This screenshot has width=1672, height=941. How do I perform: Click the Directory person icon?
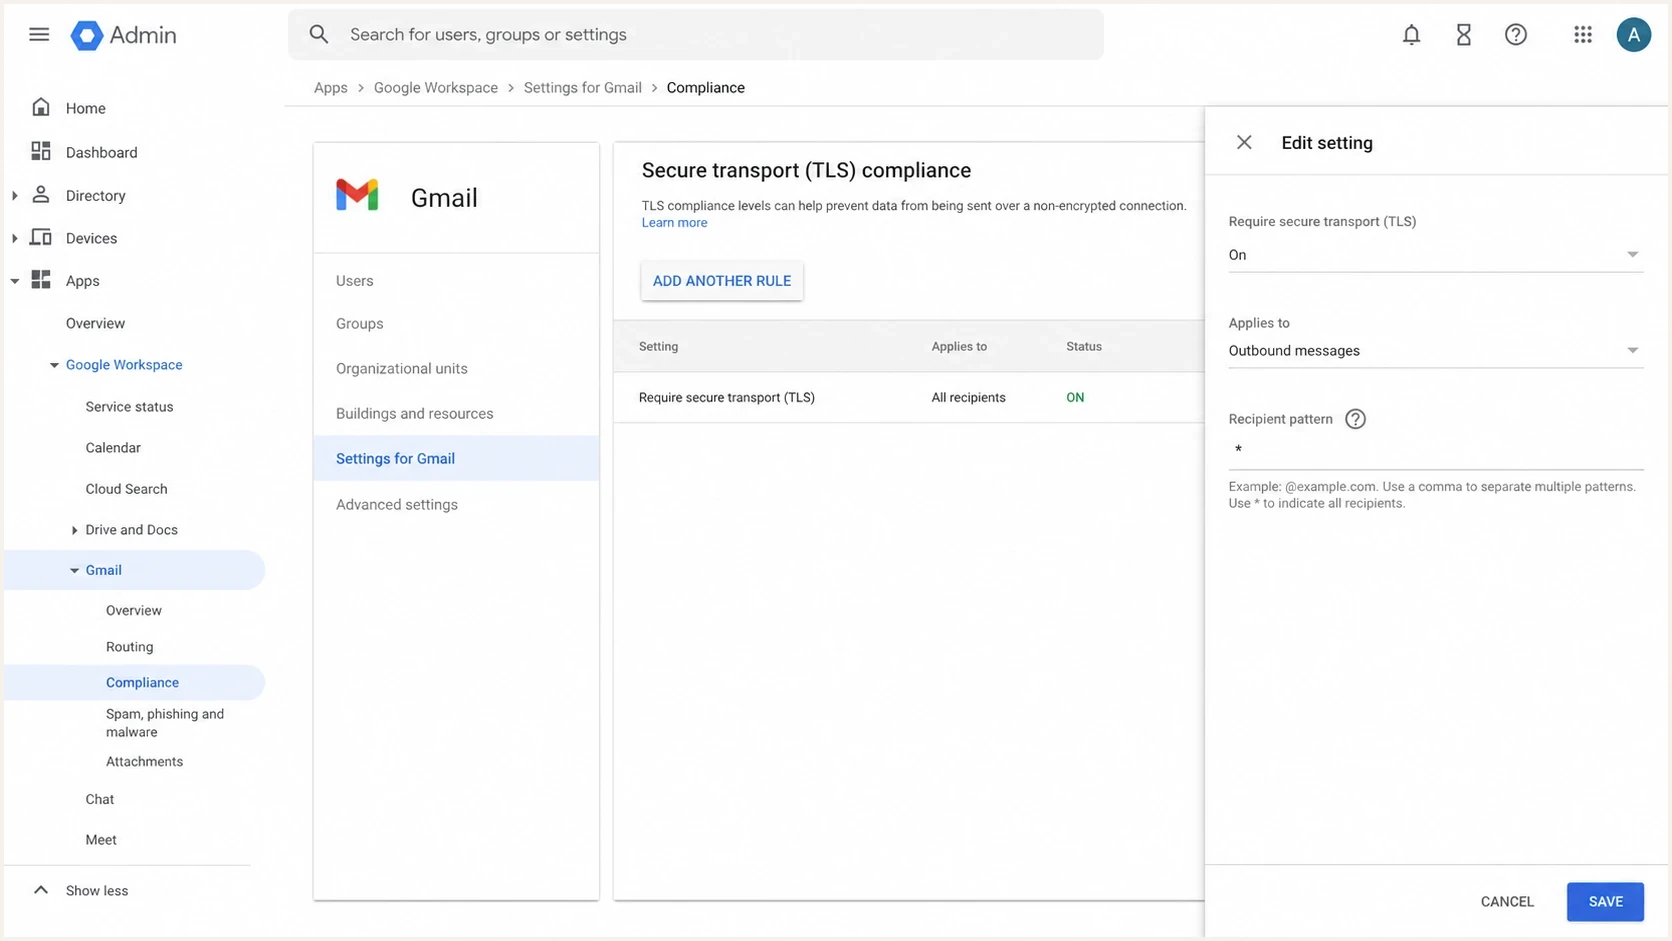[x=41, y=194]
